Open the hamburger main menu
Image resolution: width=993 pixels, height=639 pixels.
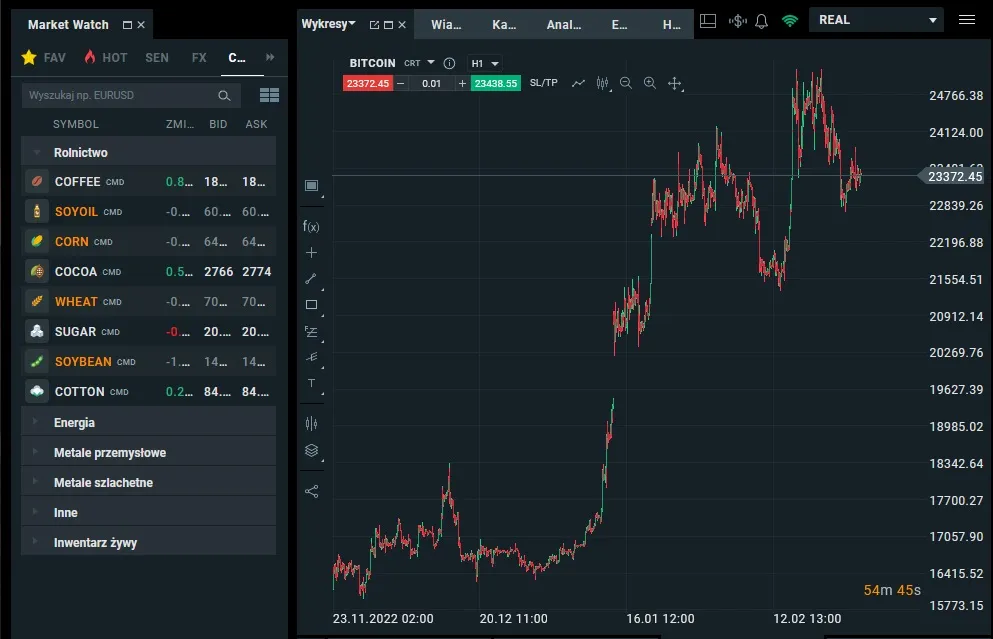[966, 20]
